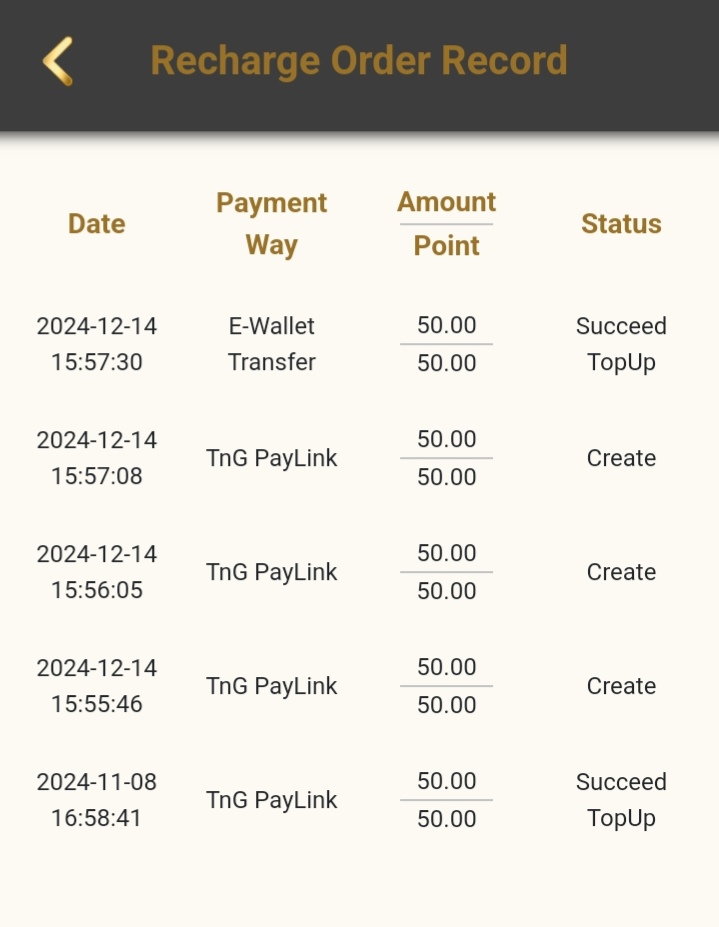This screenshot has height=927, width=719.
Task: Select the Payment Way column header
Action: click(x=271, y=224)
